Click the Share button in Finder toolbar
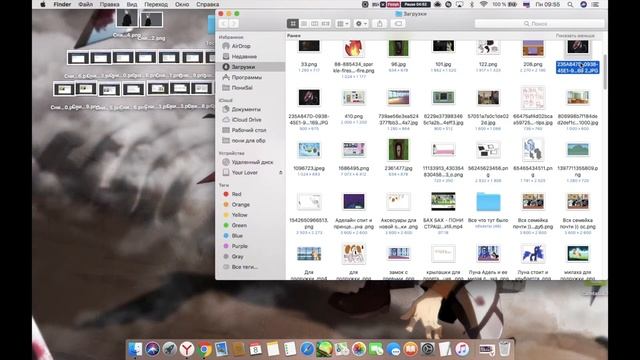Viewport: 640px width, 360px height. 380,24
